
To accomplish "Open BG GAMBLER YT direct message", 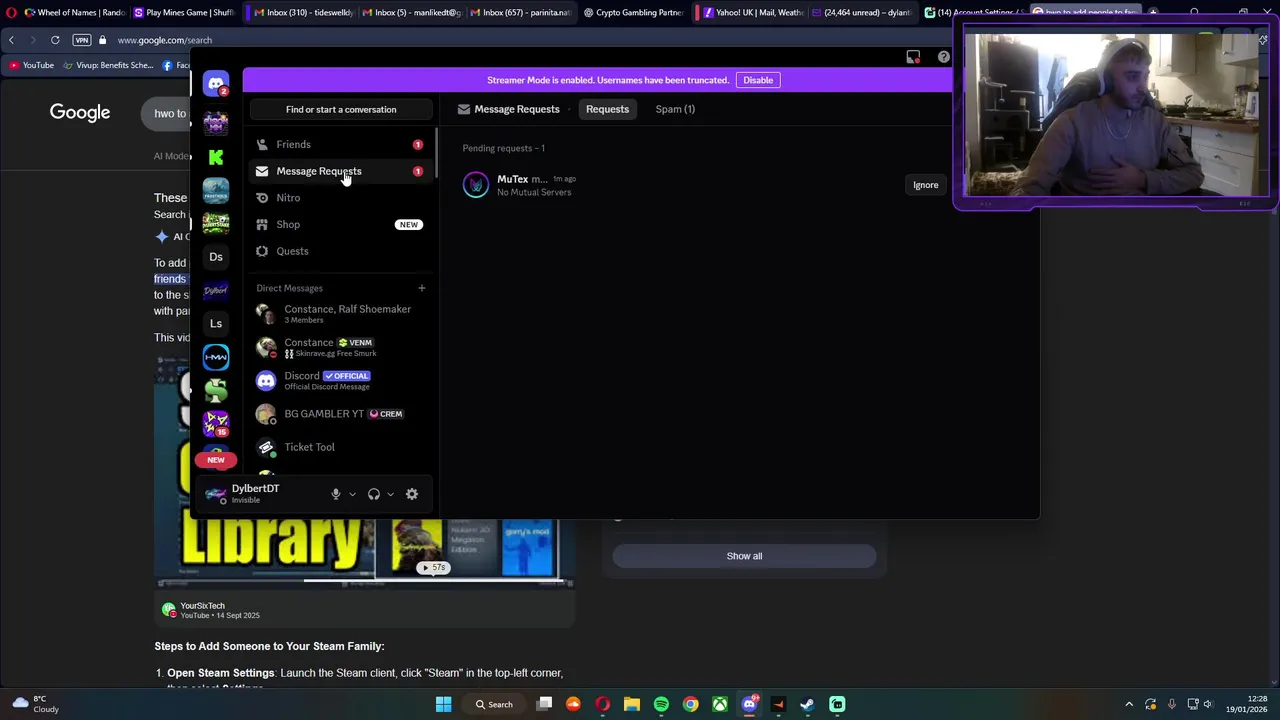I will click(x=341, y=414).
